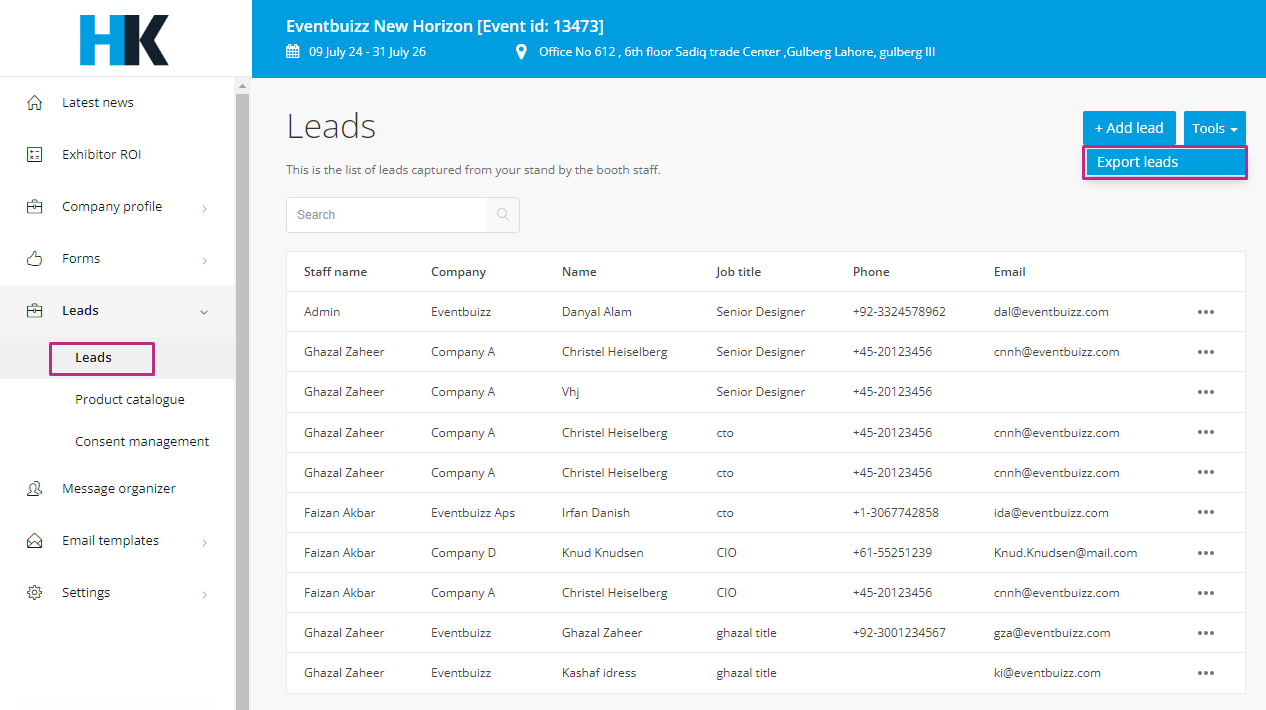Expand the Company profile submenu chevron
The image size is (1266, 710).
pos(204,208)
